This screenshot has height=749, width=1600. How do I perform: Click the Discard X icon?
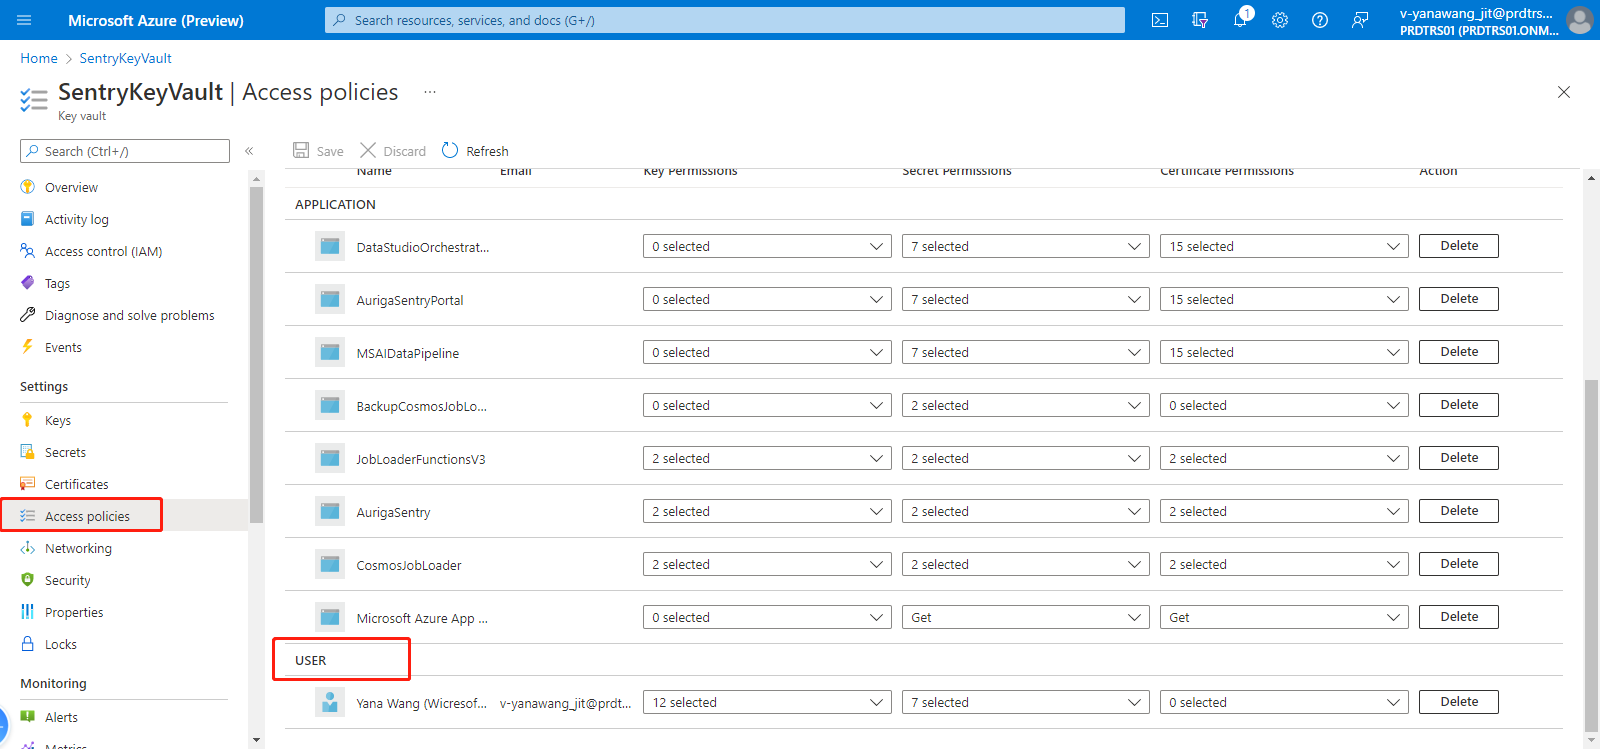click(368, 150)
